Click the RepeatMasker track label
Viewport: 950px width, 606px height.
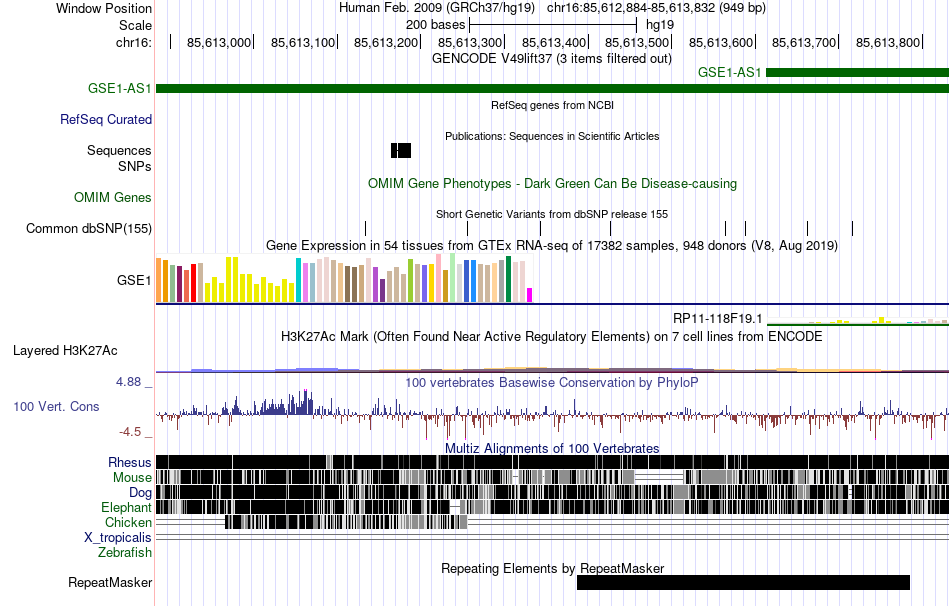110,583
